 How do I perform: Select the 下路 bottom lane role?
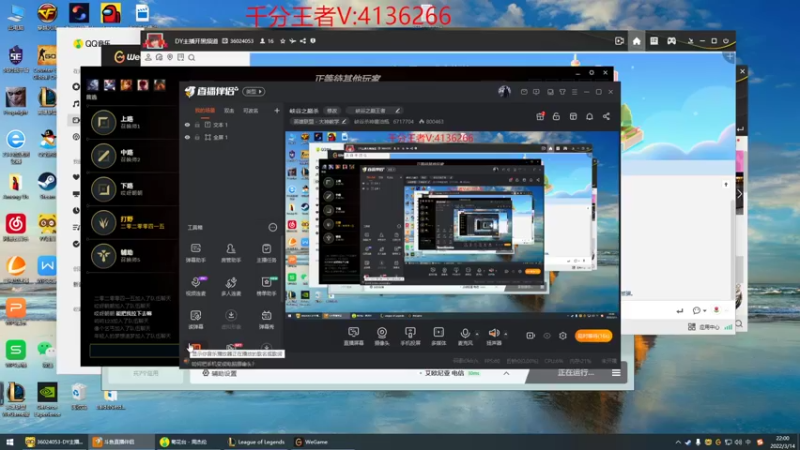[132, 189]
